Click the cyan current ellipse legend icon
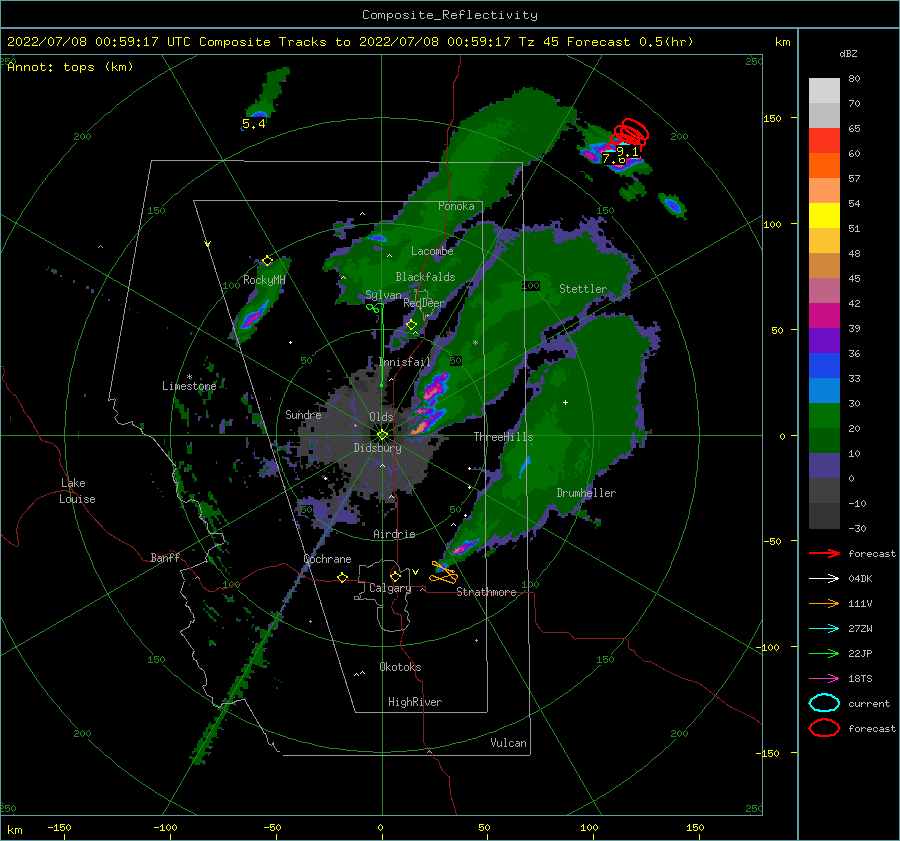Screen dimensions: 900x841 click(x=824, y=703)
